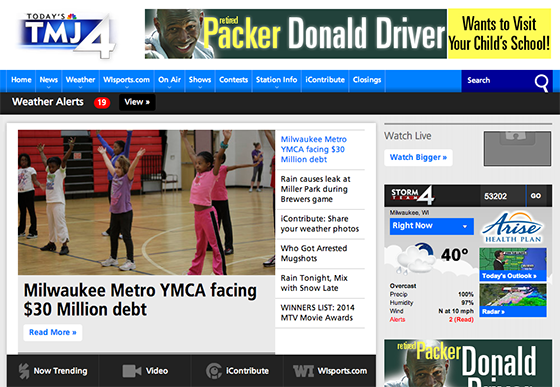Screen dimensions: 560x387
Task: Open the Radar map thumbnail
Action: (x=512, y=300)
